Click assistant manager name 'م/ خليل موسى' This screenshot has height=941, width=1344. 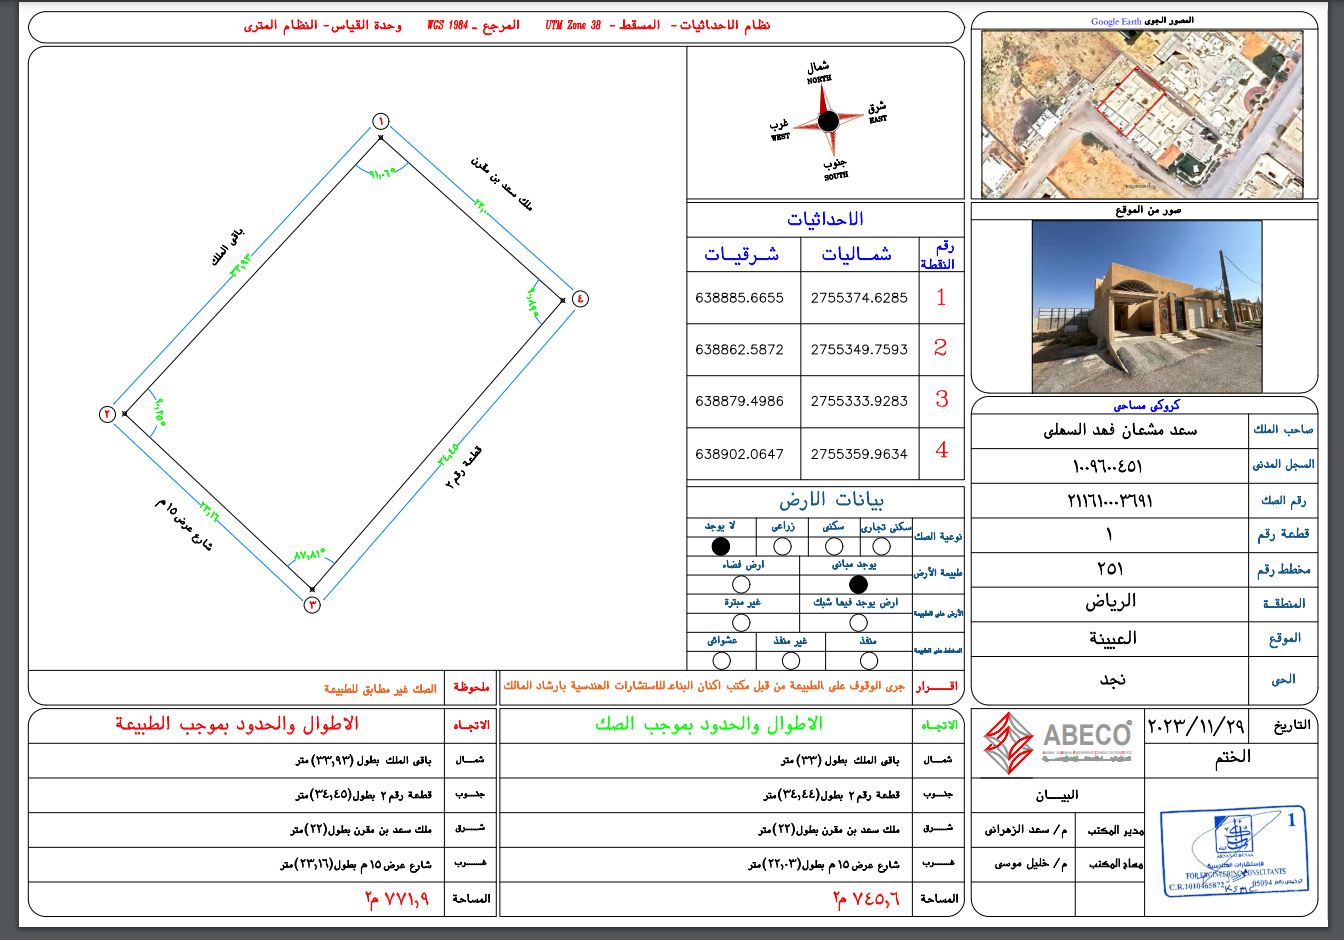tap(1030, 864)
